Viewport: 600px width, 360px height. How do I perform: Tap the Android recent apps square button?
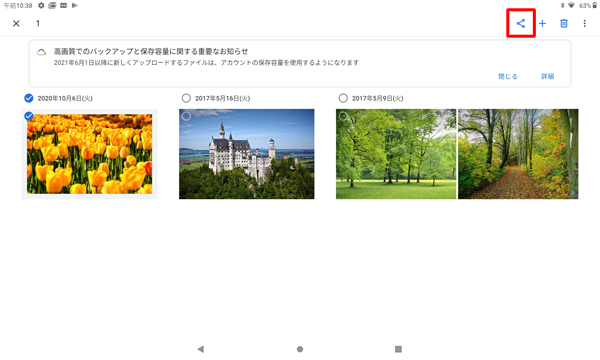[398, 349]
